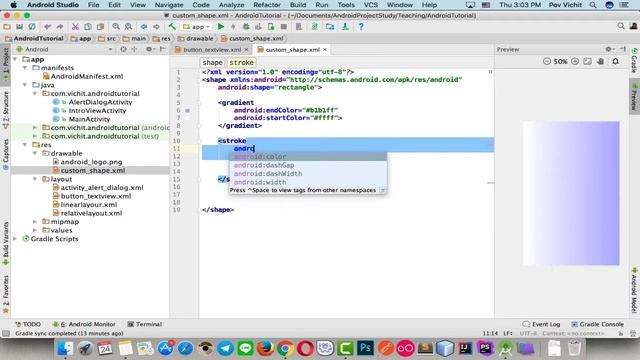Collapse the manifests folder

(x=25, y=68)
